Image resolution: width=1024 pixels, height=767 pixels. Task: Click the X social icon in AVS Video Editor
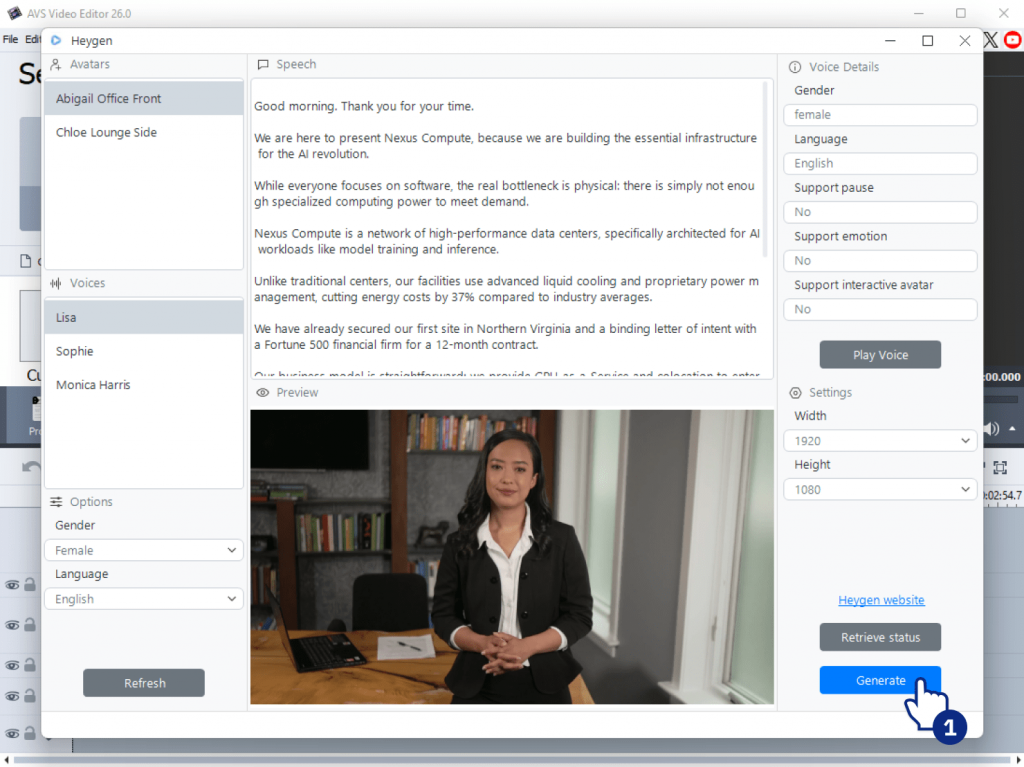click(991, 40)
